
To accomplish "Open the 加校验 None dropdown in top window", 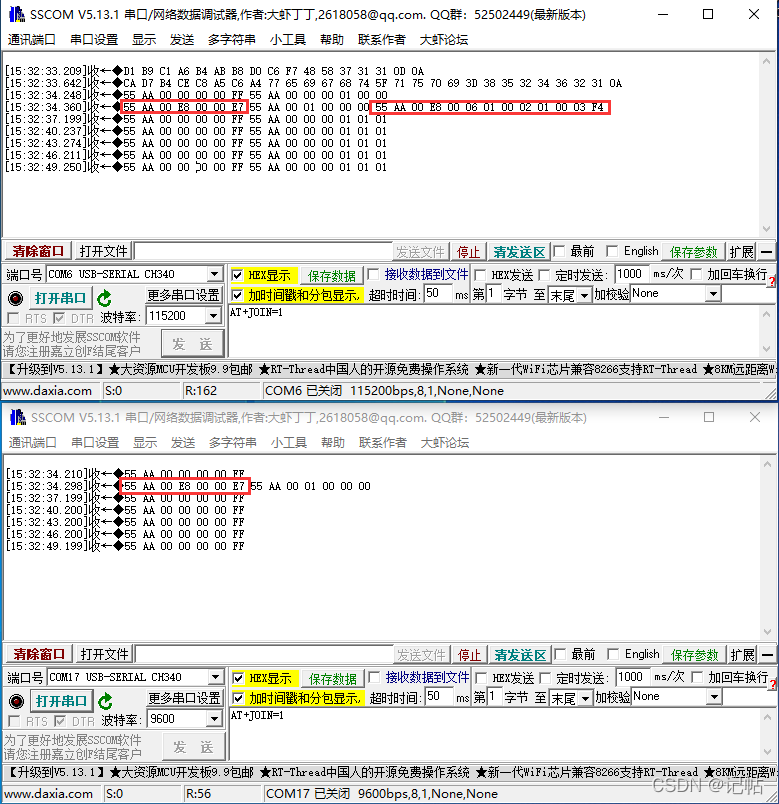I will [x=713, y=294].
